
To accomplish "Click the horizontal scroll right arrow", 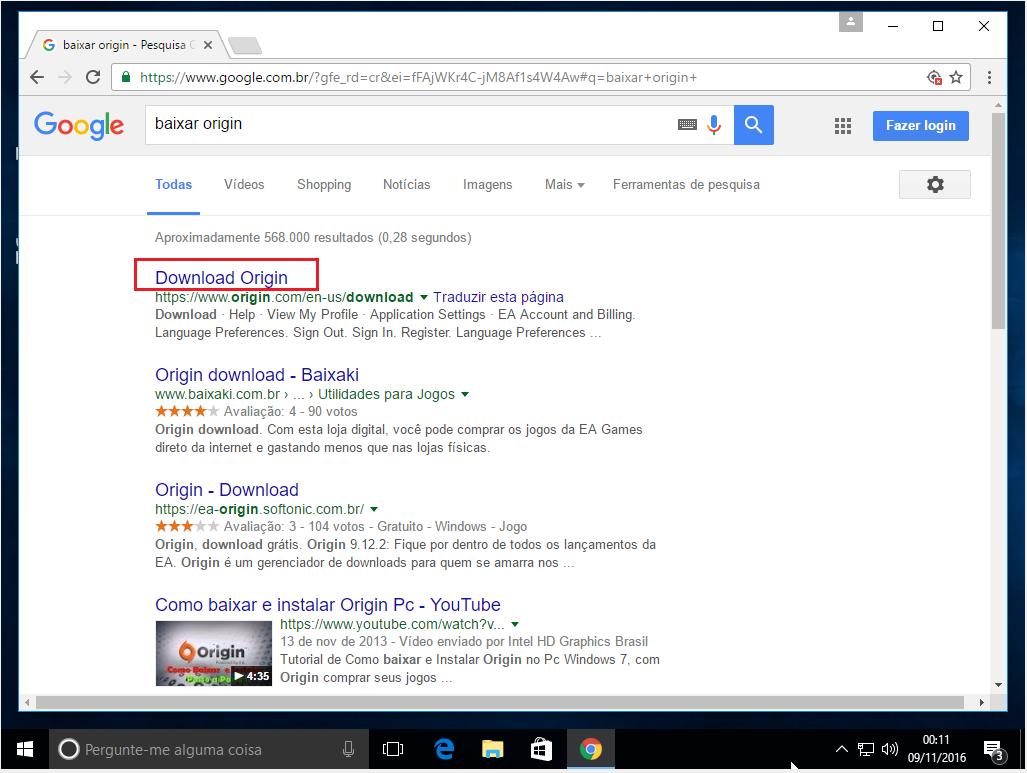I will pyautogui.click(x=981, y=702).
